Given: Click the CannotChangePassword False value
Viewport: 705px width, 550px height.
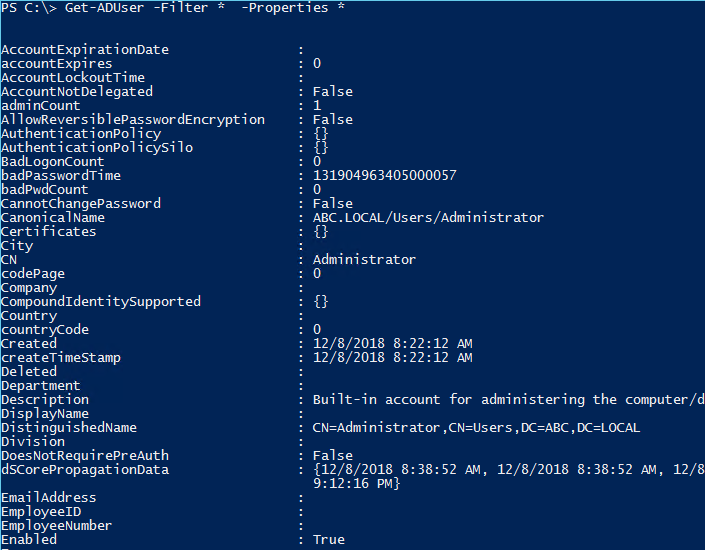Looking at the screenshot, I should click(x=333, y=203).
